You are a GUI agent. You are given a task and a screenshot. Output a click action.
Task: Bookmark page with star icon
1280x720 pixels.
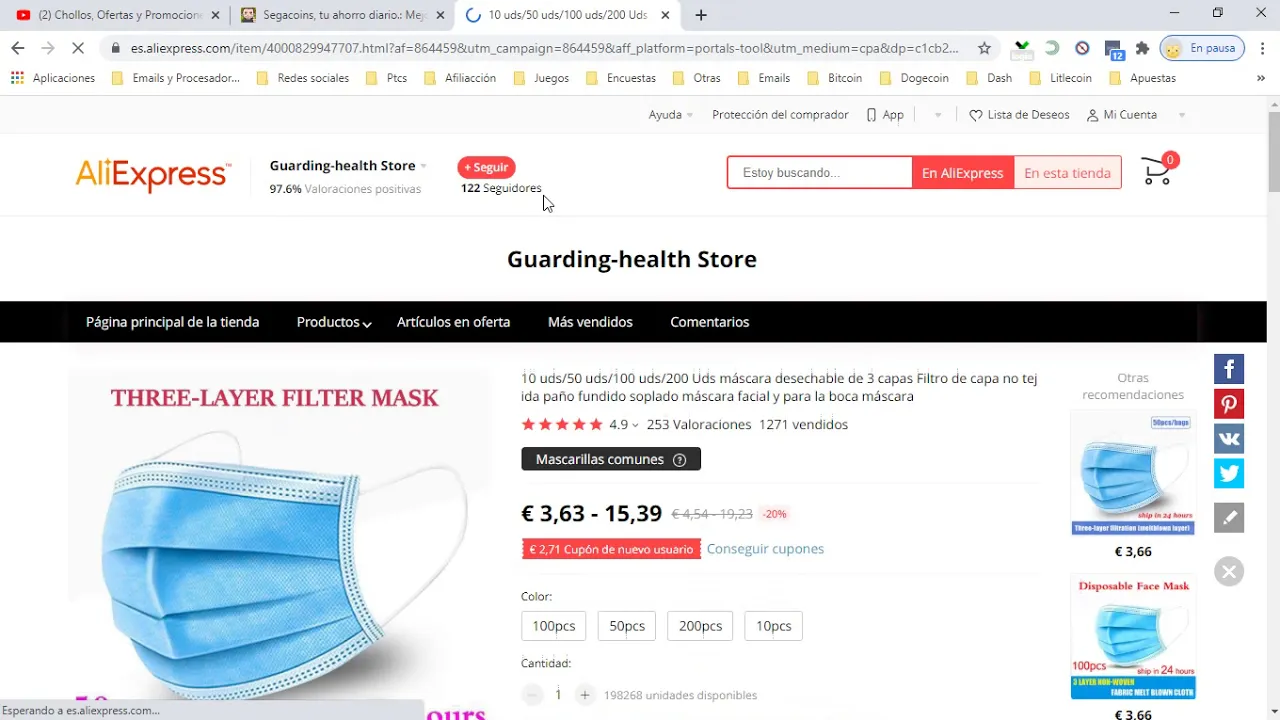click(x=984, y=48)
